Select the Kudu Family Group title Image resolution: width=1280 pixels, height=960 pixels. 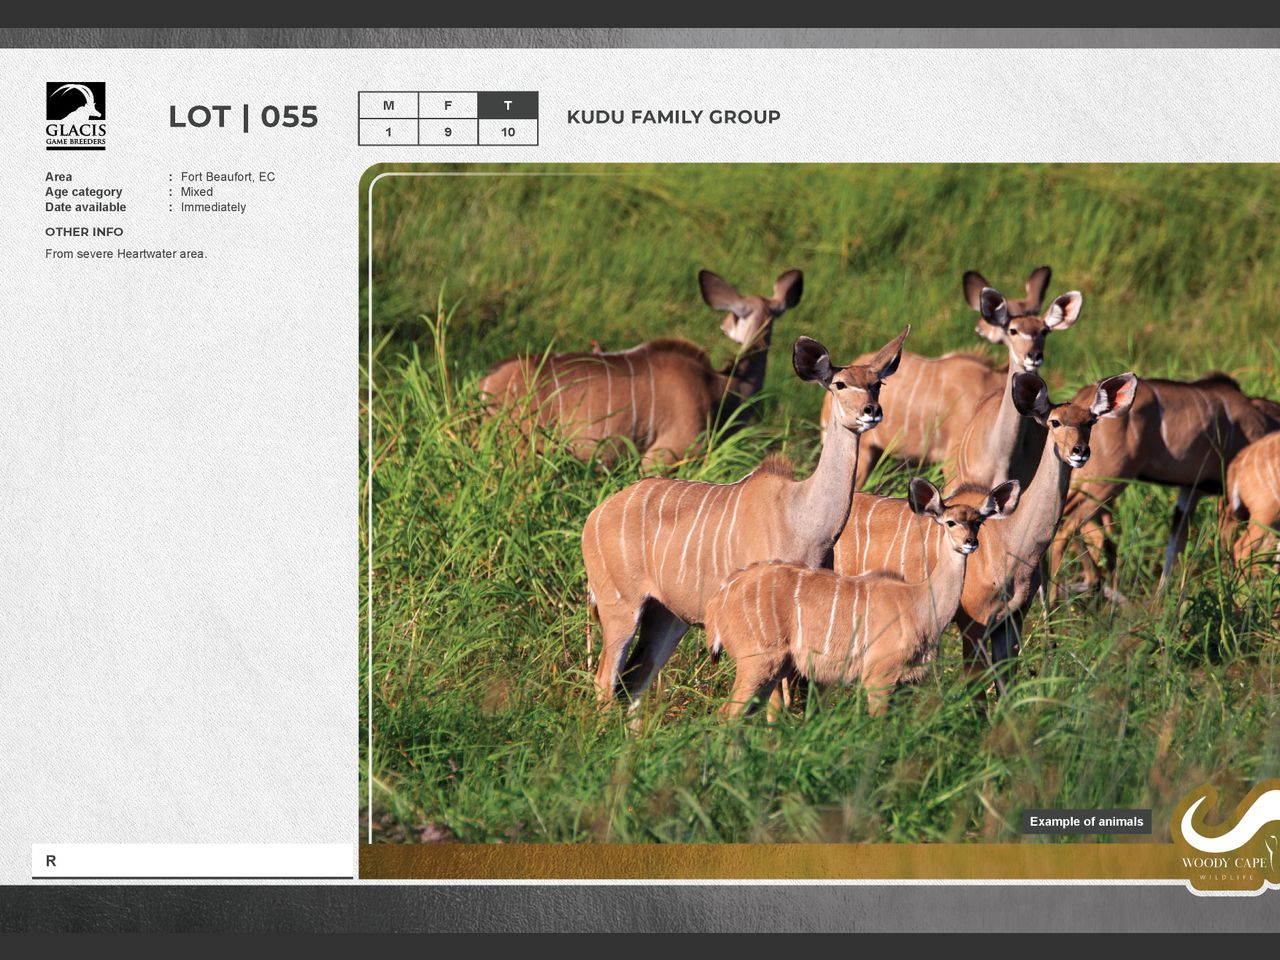[x=673, y=117]
